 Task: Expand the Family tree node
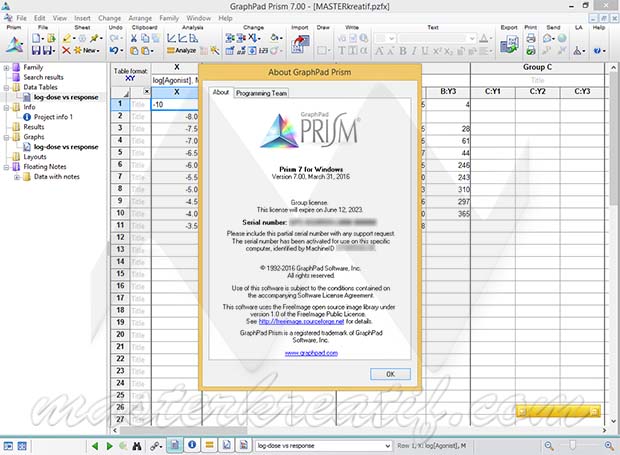[6, 67]
